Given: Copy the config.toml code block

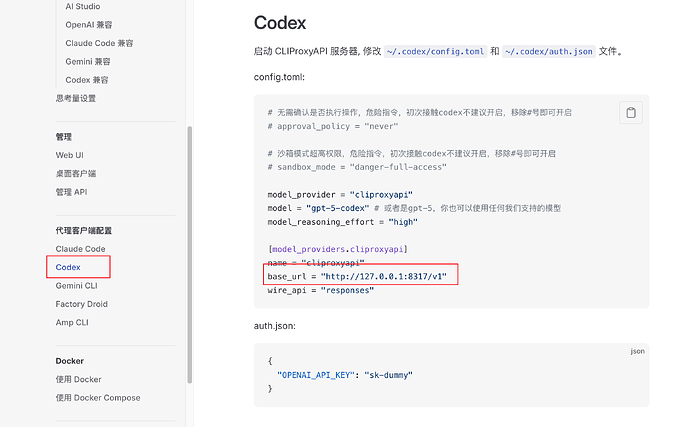Looking at the screenshot, I should [631, 113].
